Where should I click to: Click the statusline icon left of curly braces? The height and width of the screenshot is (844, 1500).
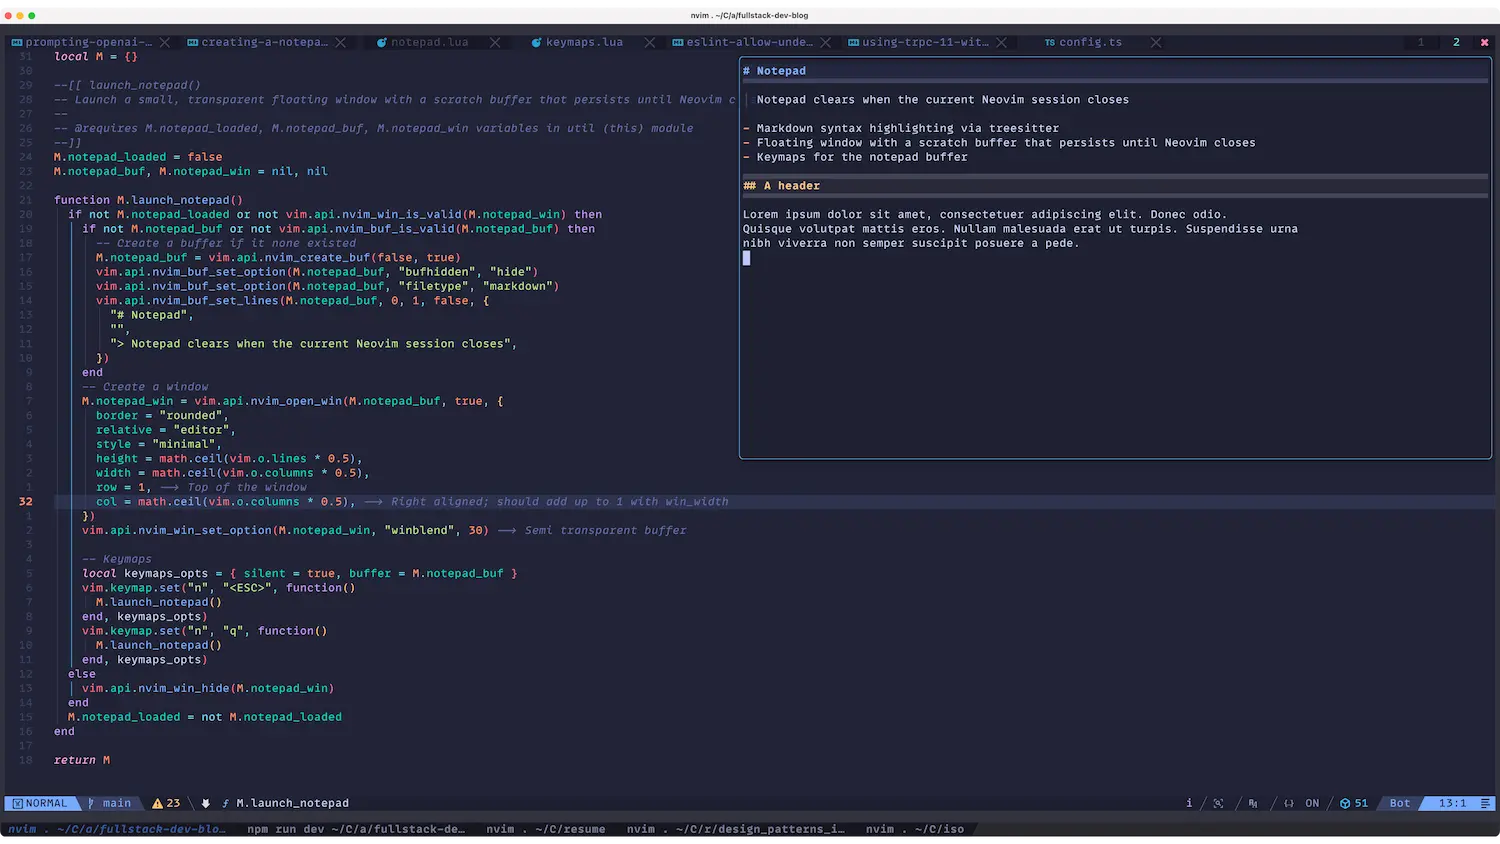(1253, 803)
